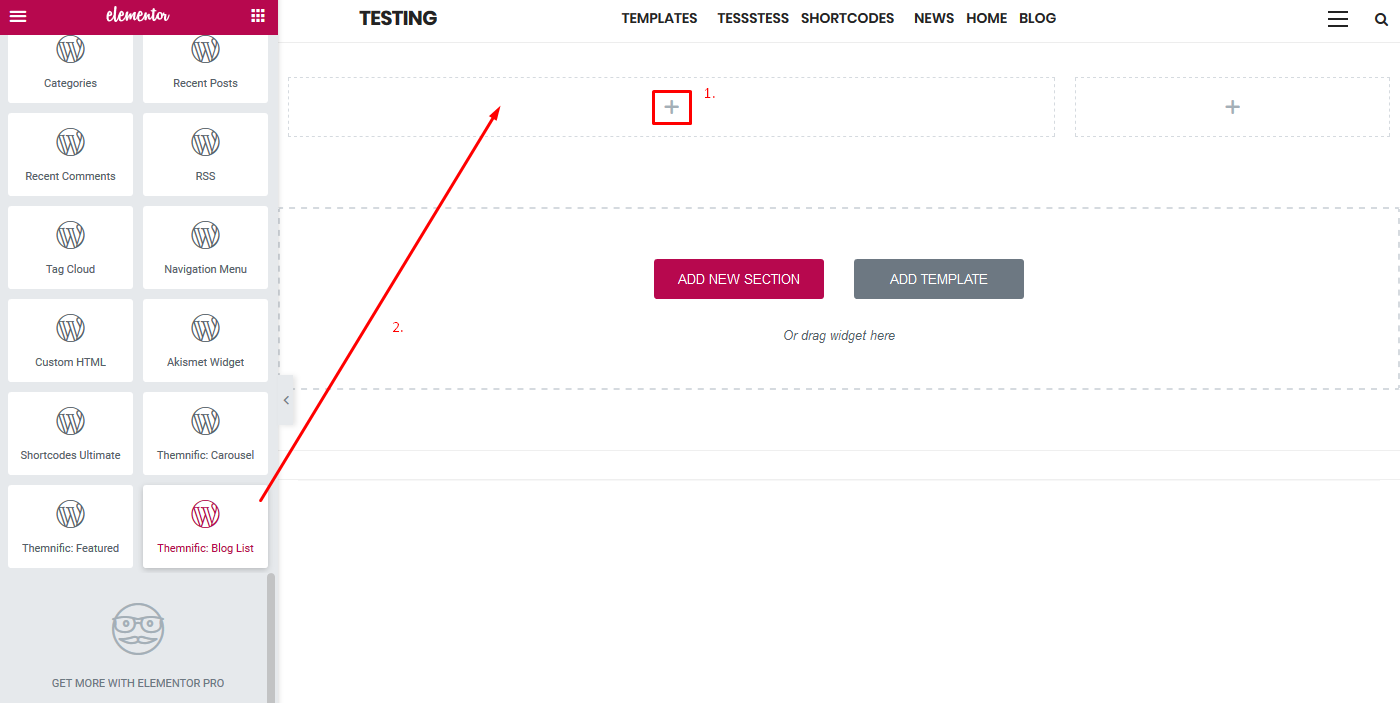Open the TEMPLATES menu item
This screenshot has height=703, width=1400.
tap(659, 18)
